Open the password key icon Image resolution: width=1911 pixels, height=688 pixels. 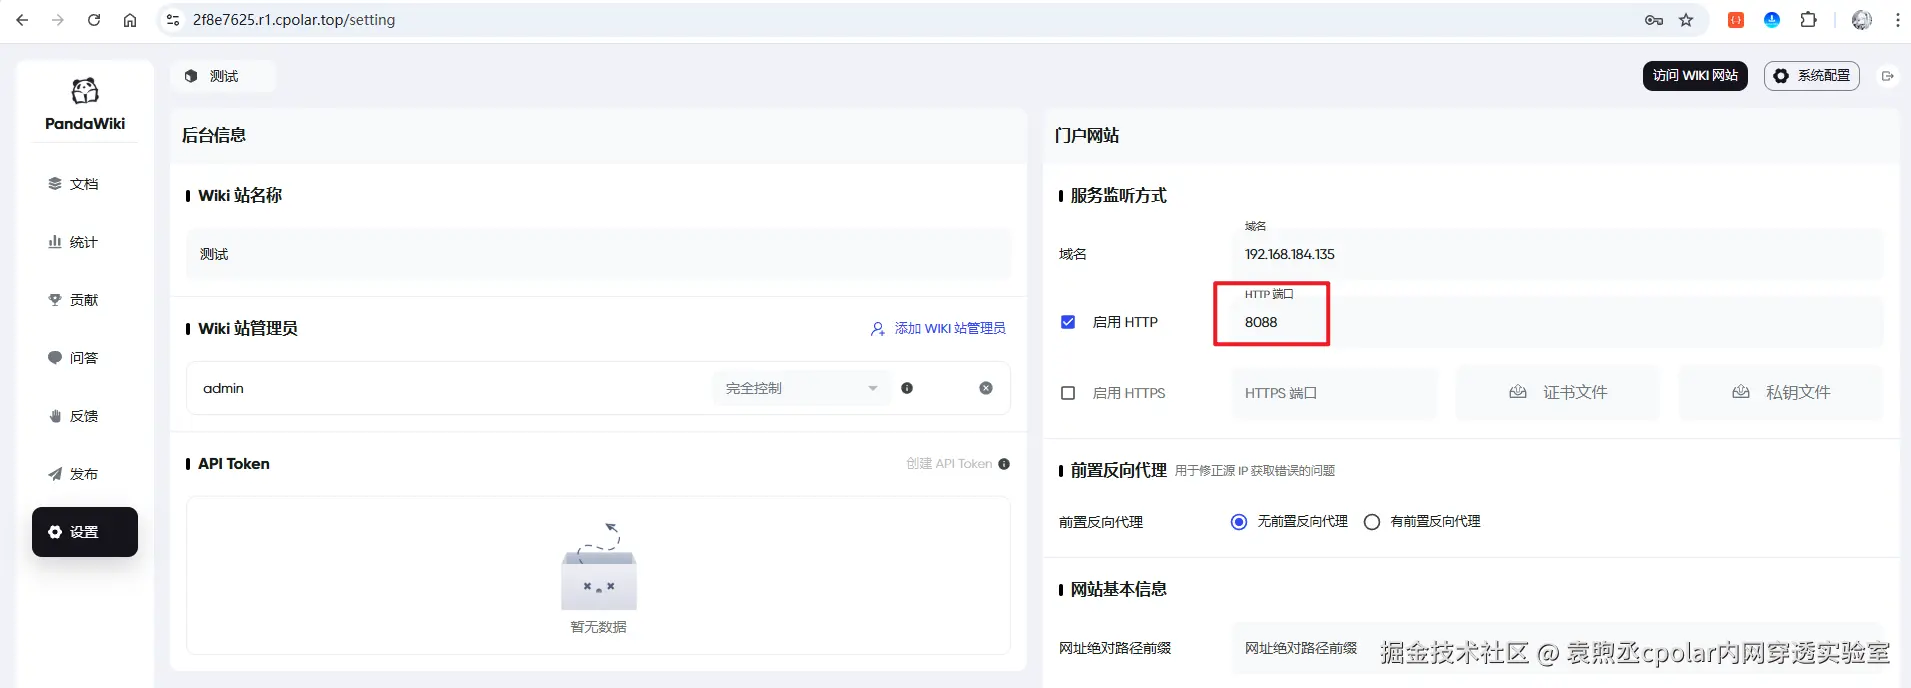[x=1654, y=20]
